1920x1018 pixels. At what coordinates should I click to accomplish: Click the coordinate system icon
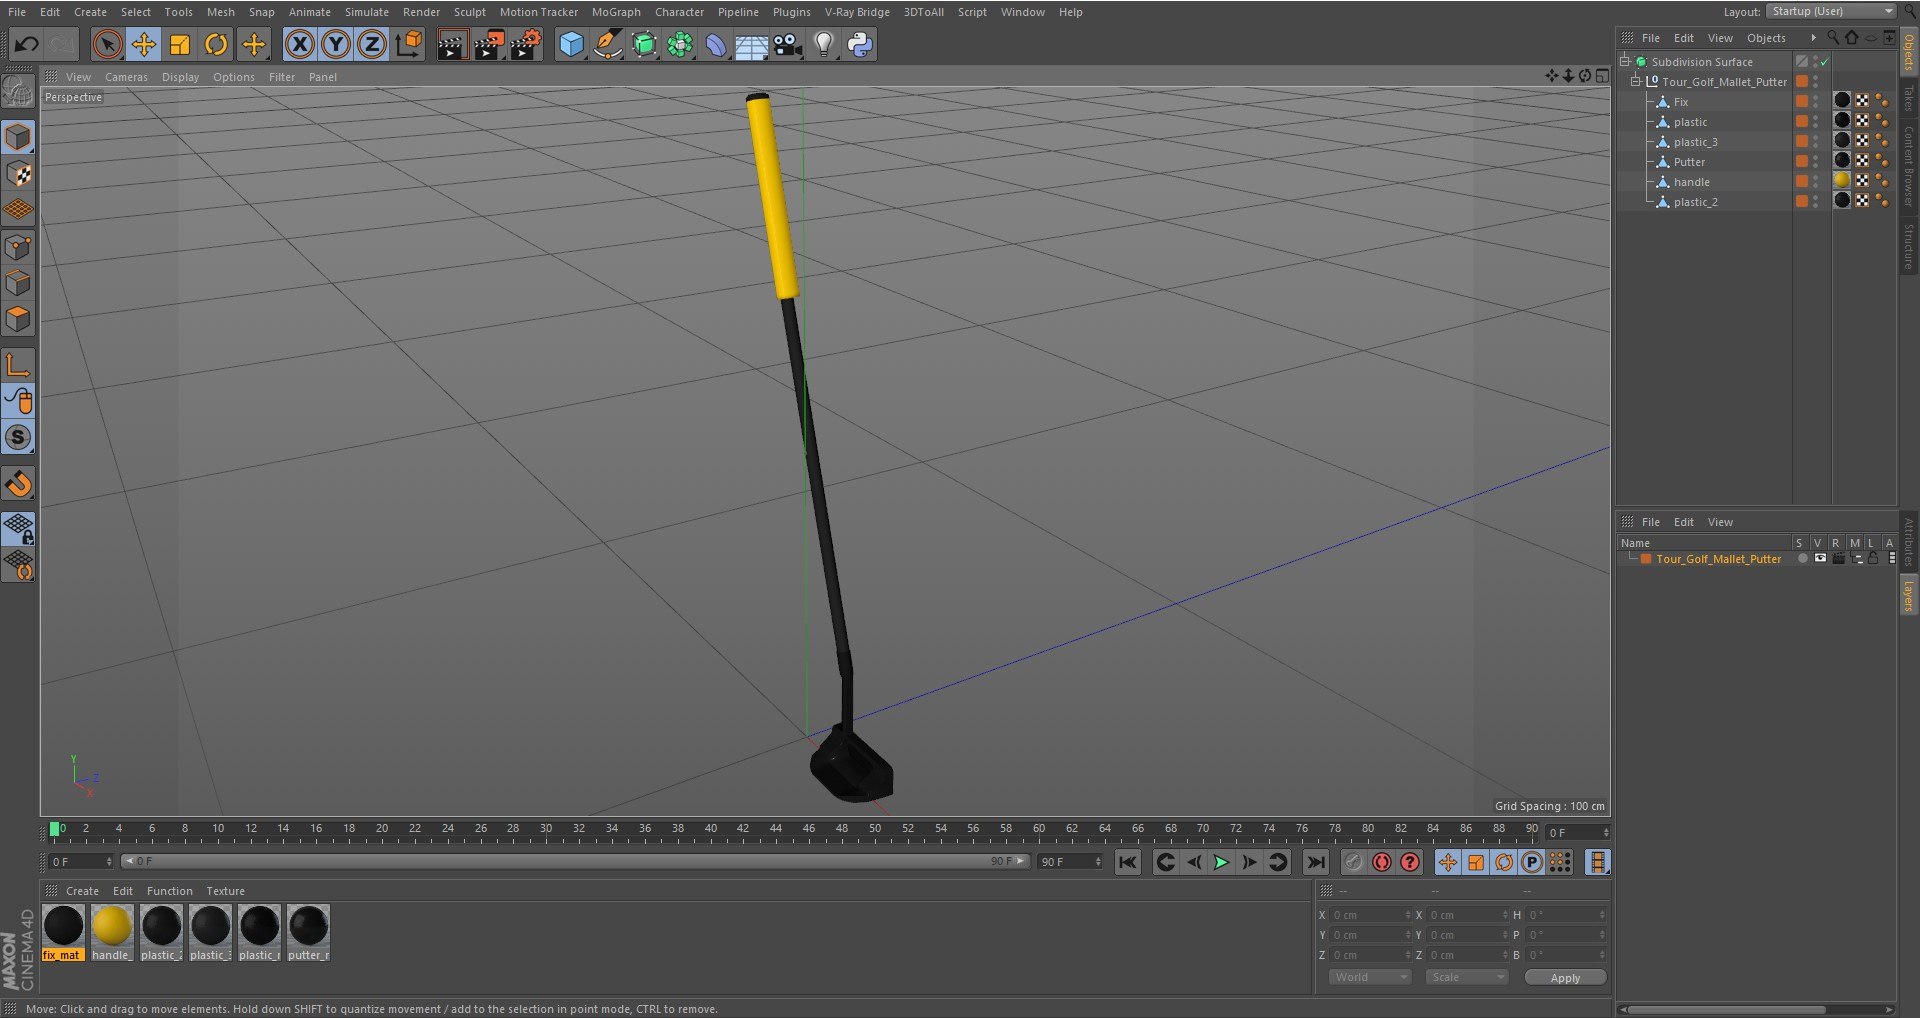[x=409, y=44]
